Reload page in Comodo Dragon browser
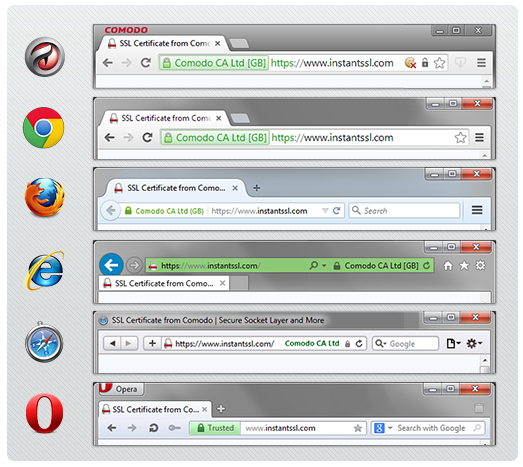523x467 pixels. point(146,63)
